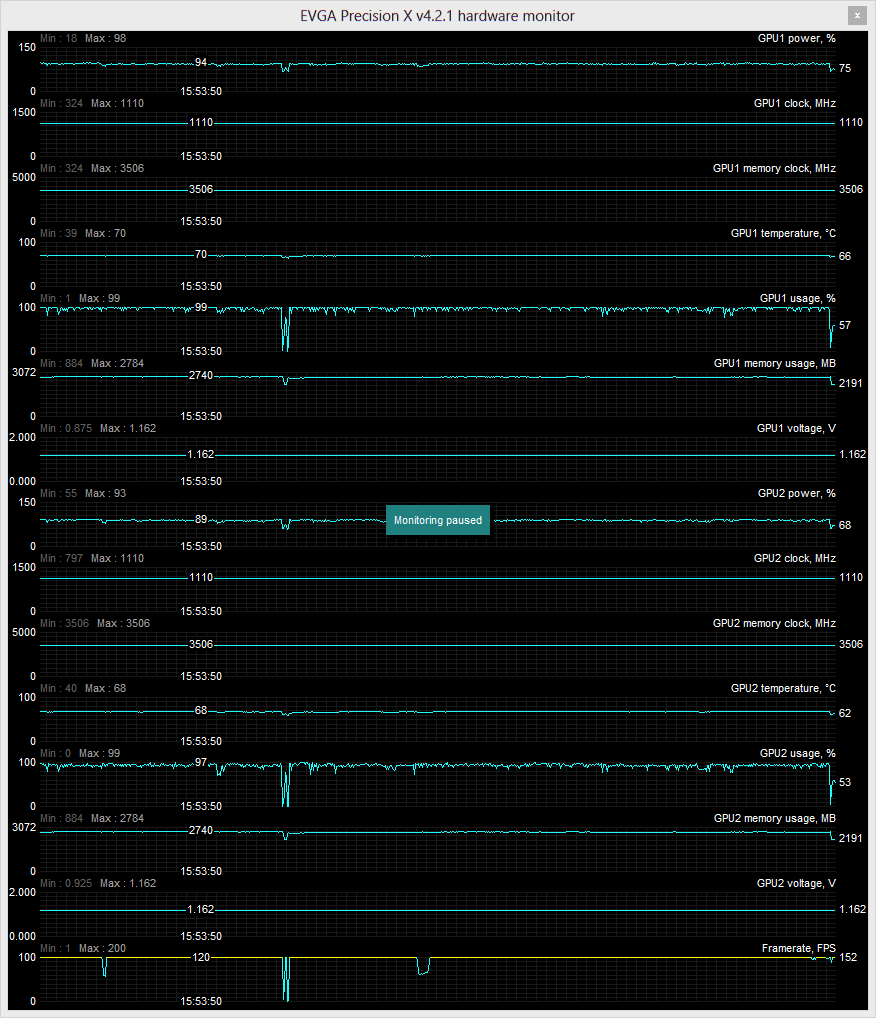Click the 'Monitoring paused' status badge
The height and width of the screenshot is (1018, 876).
point(438,520)
